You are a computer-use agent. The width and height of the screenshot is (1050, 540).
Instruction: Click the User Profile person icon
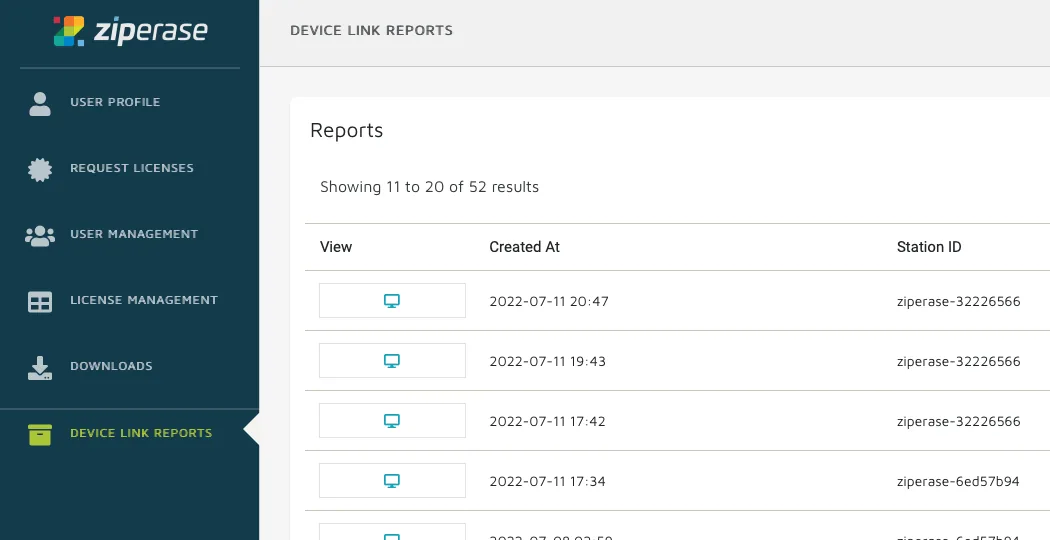(40, 103)
